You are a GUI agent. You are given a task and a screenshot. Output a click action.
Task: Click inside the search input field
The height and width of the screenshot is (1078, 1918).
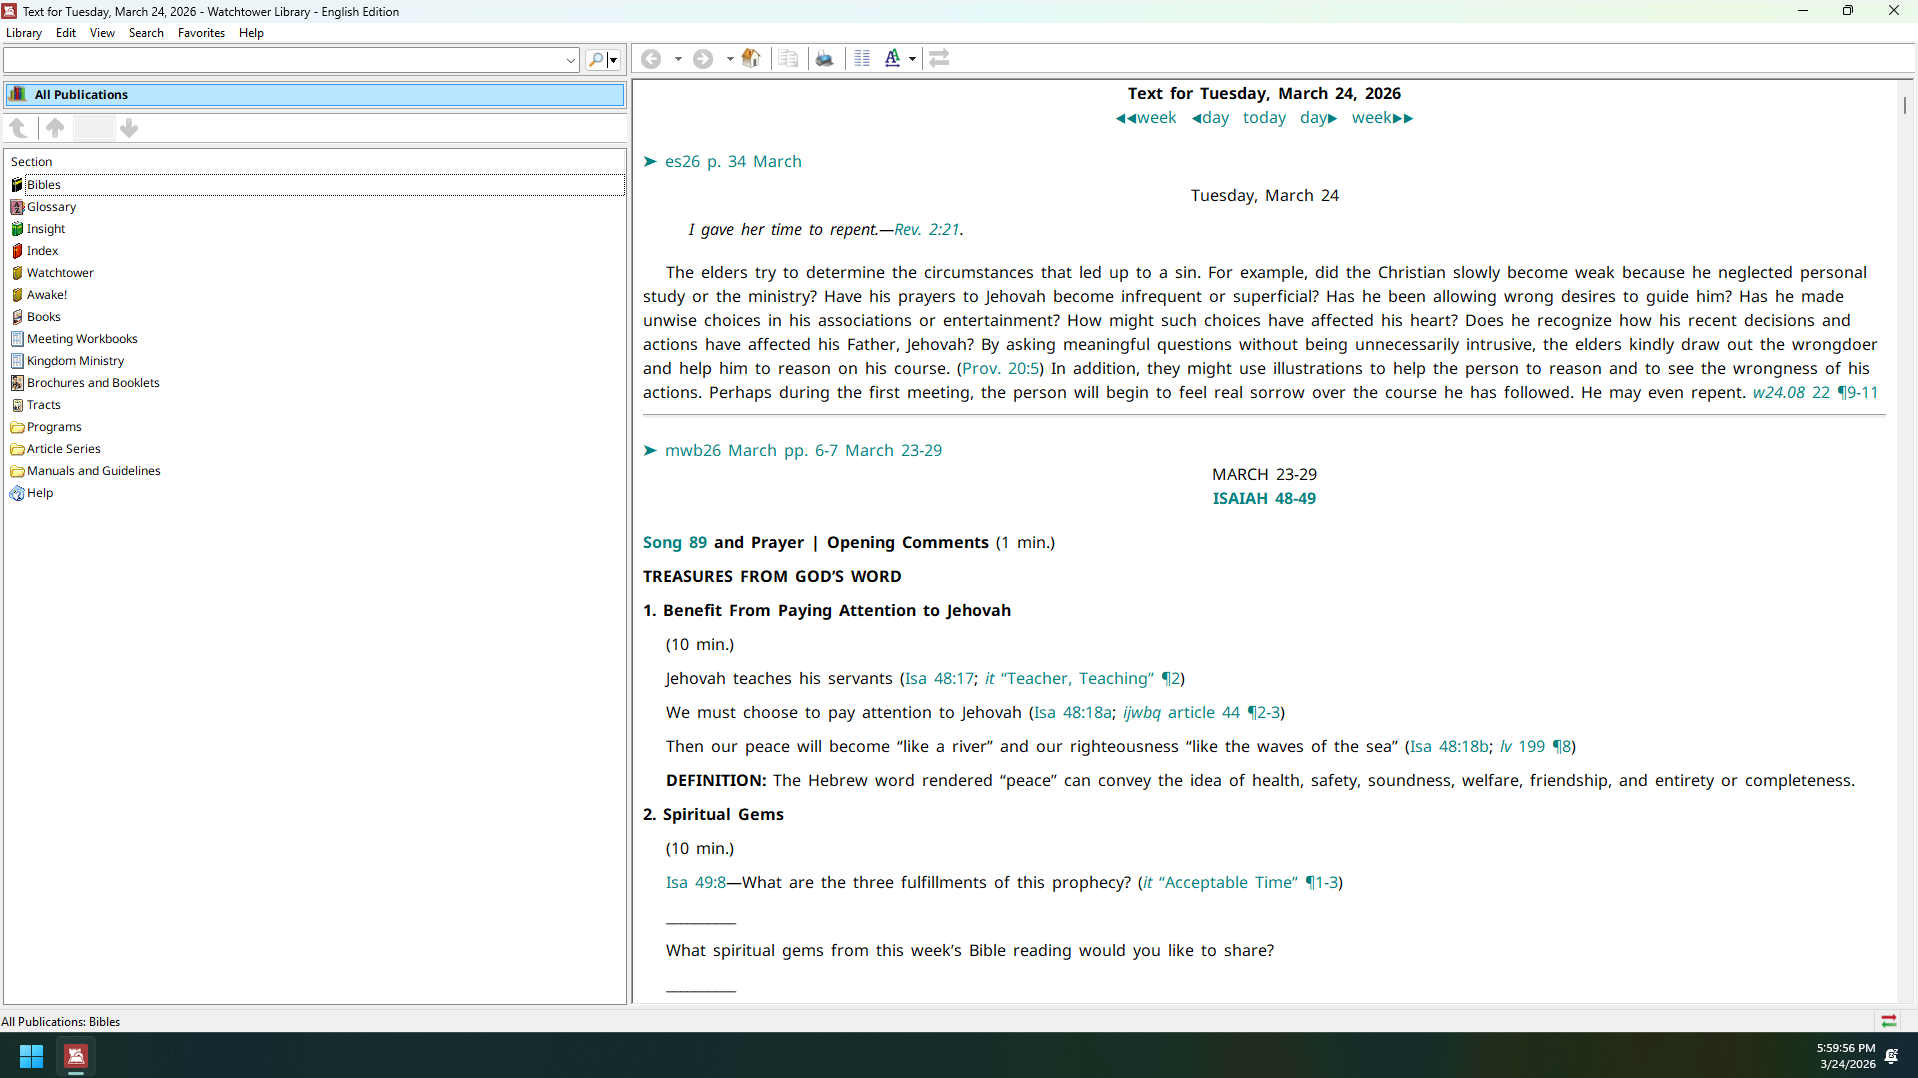coord(285,60)
